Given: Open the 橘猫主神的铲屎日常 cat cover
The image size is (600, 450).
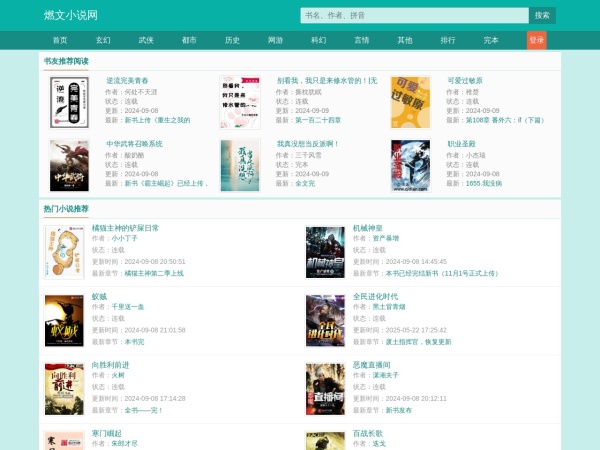Looking at the screenshot, I should pos(64,252).
